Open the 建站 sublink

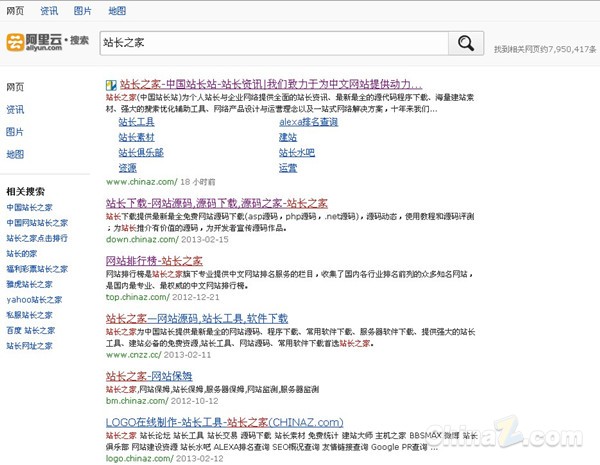[x=288, y=137]
